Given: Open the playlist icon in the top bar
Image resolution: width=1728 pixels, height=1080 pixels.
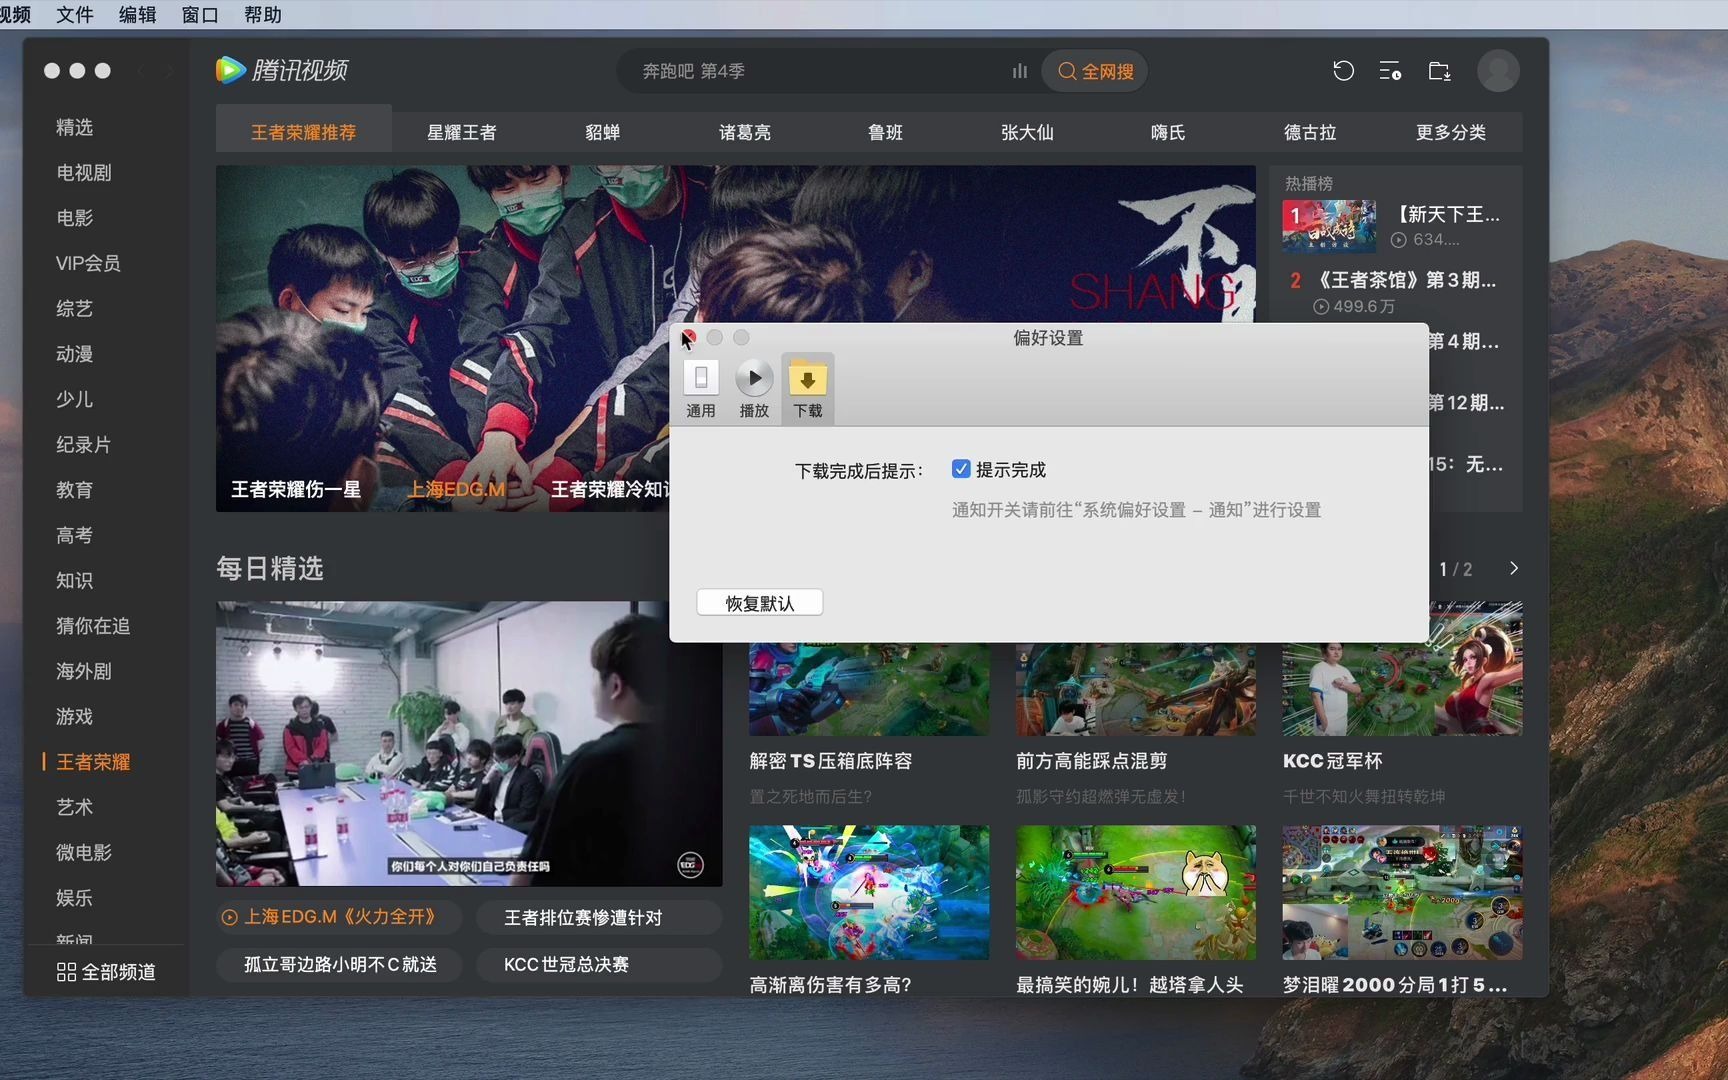Looking at the screenshot, I should [x=1390, y=71].
